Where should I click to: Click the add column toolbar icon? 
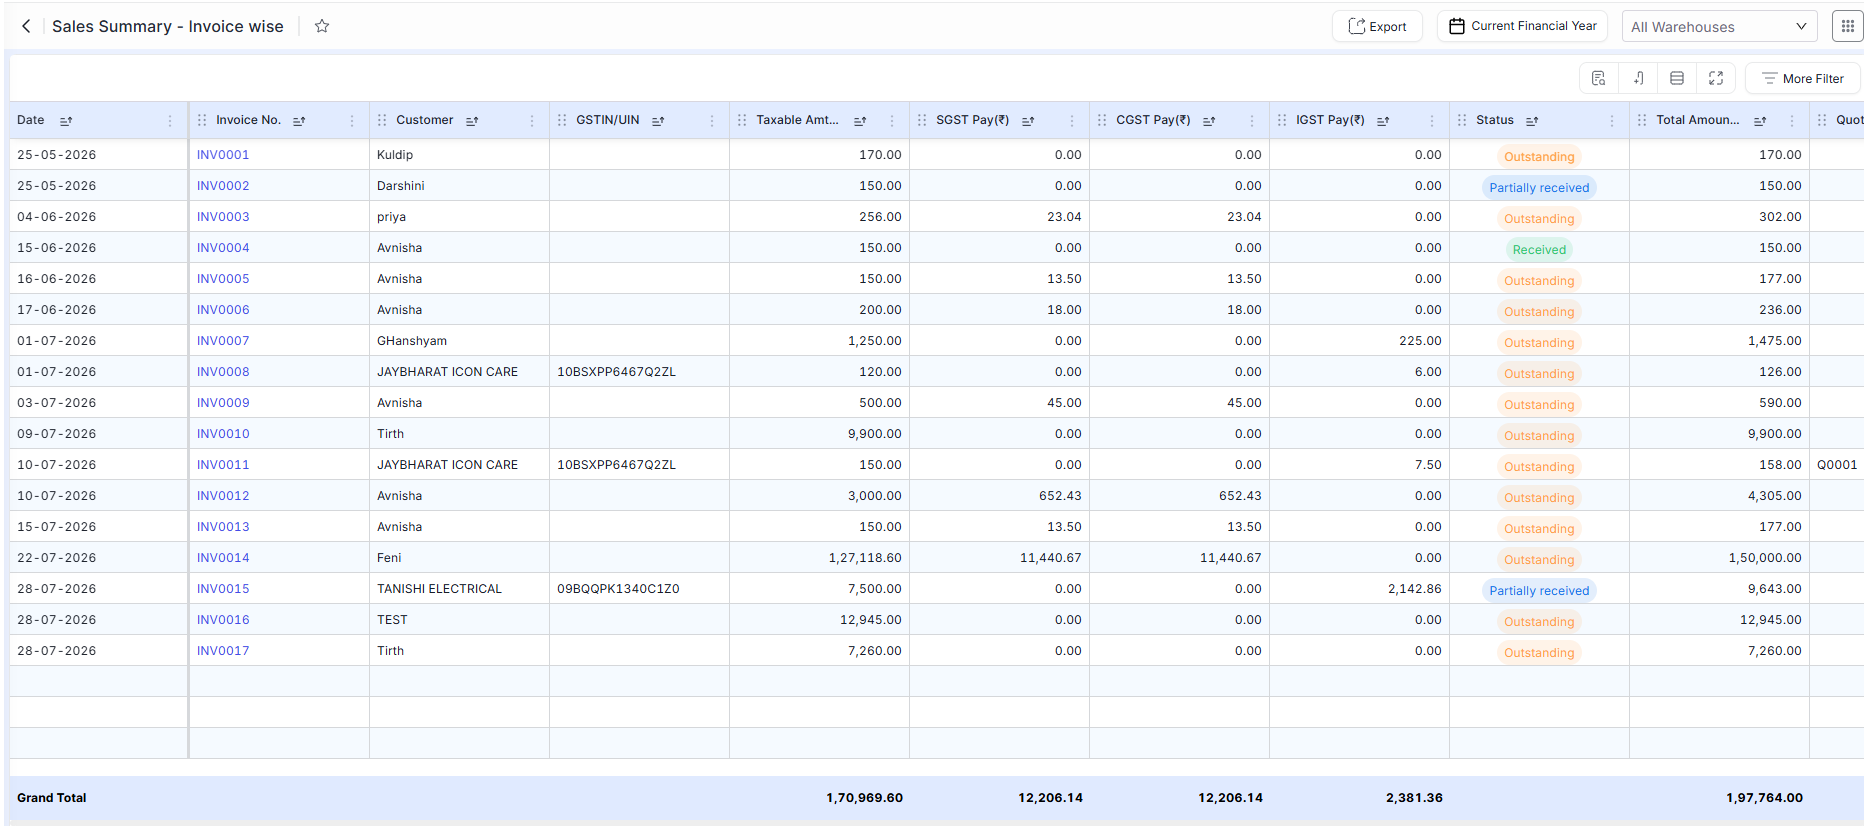[x=1638, y=78]
